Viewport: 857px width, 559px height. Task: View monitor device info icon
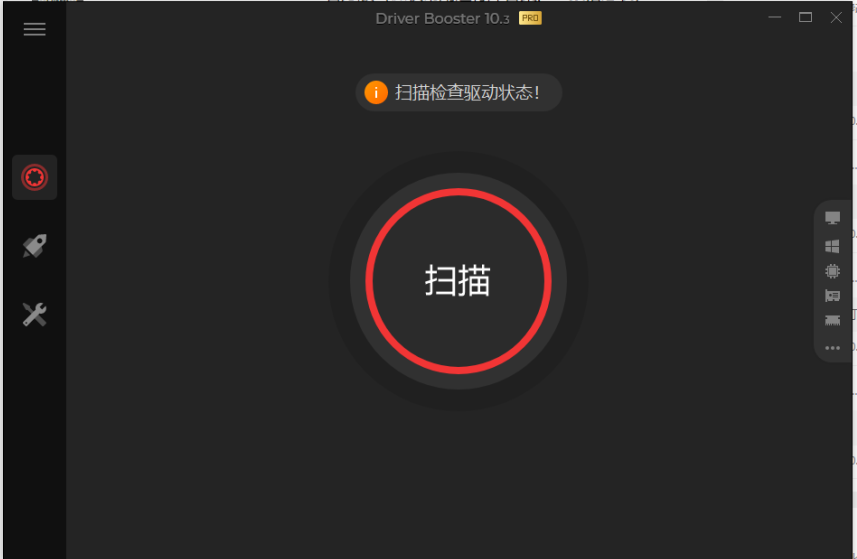click(832, 218)
